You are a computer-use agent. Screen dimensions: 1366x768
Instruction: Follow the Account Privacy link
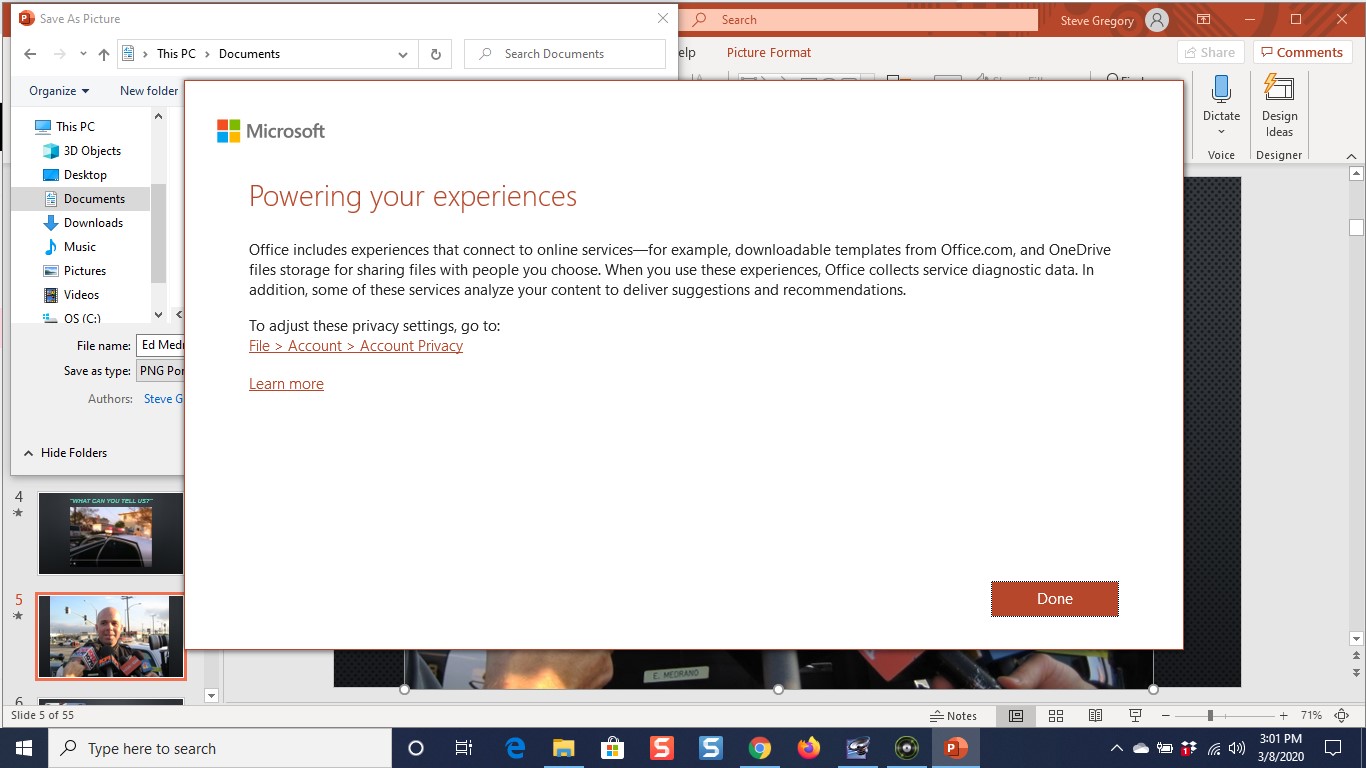click(355, 345)
